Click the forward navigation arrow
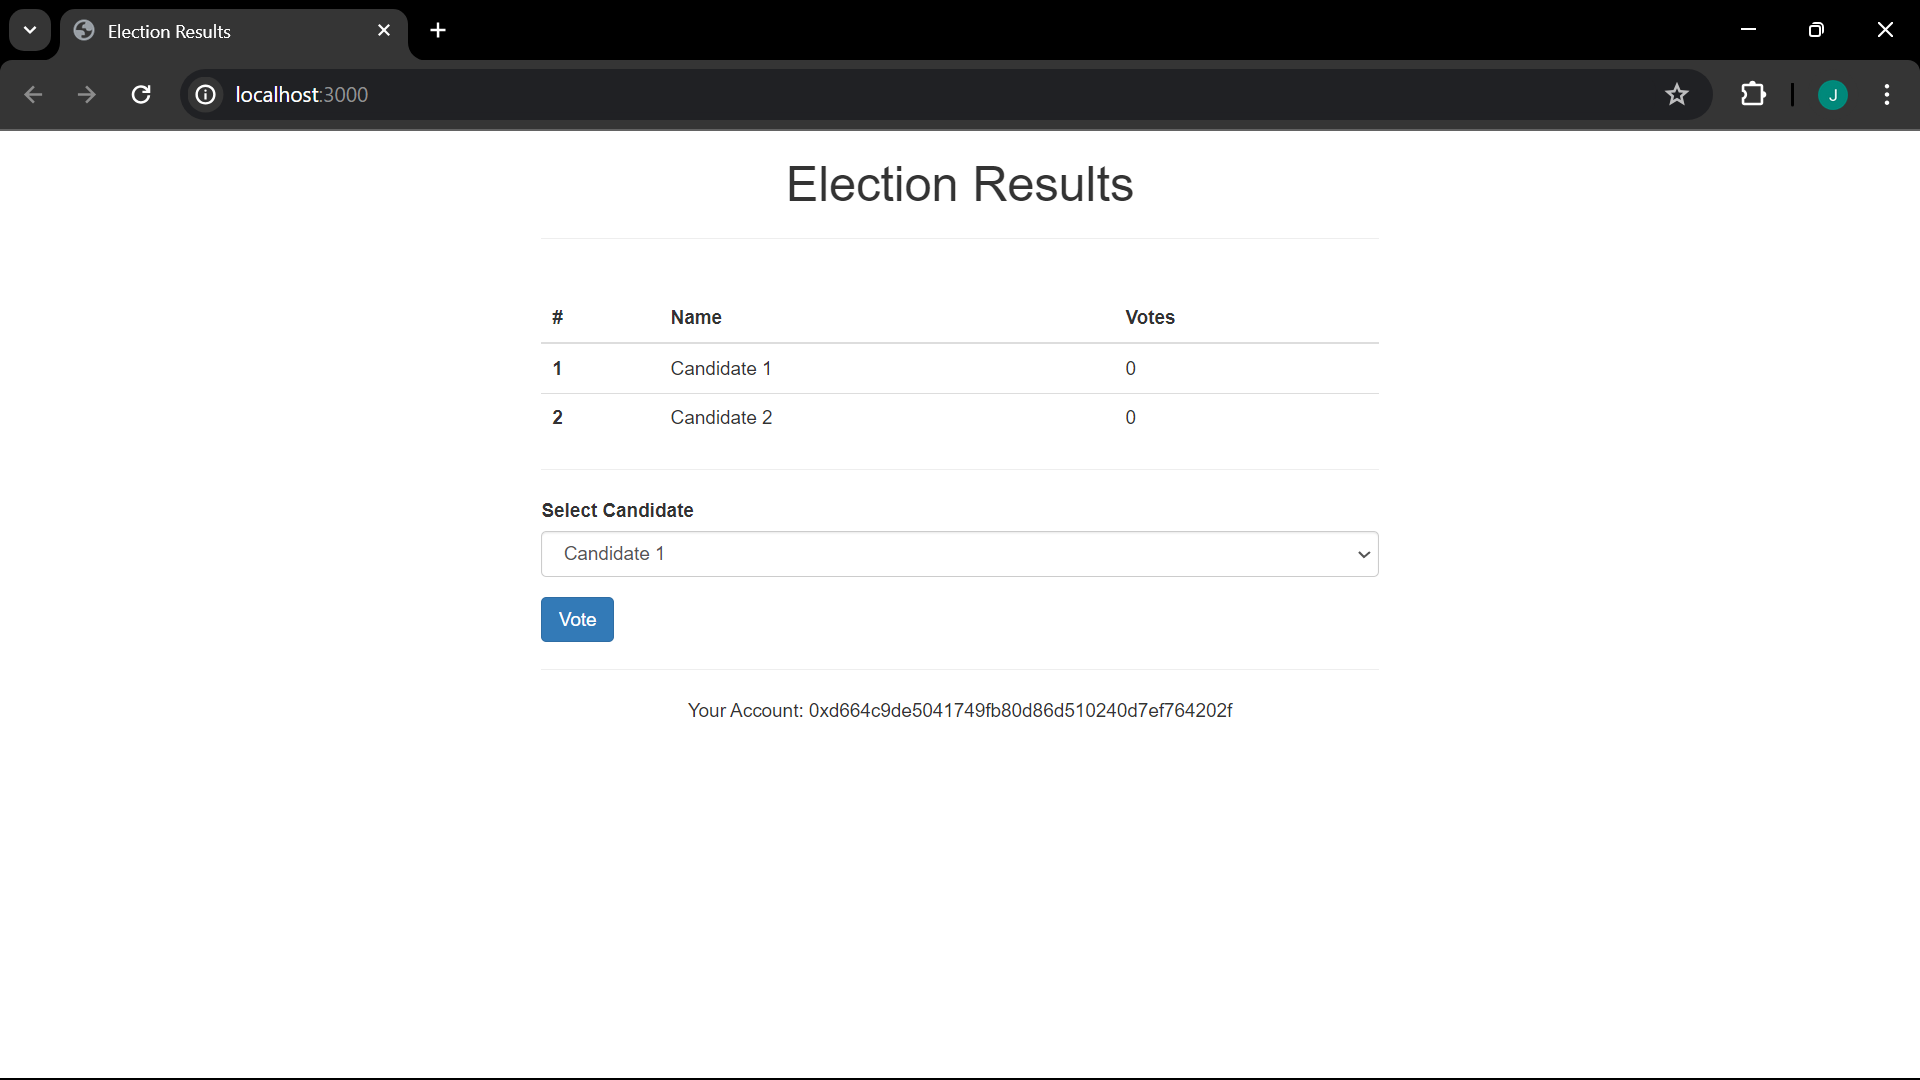Screen dimensions: 1920x1080 pos(87,94)
